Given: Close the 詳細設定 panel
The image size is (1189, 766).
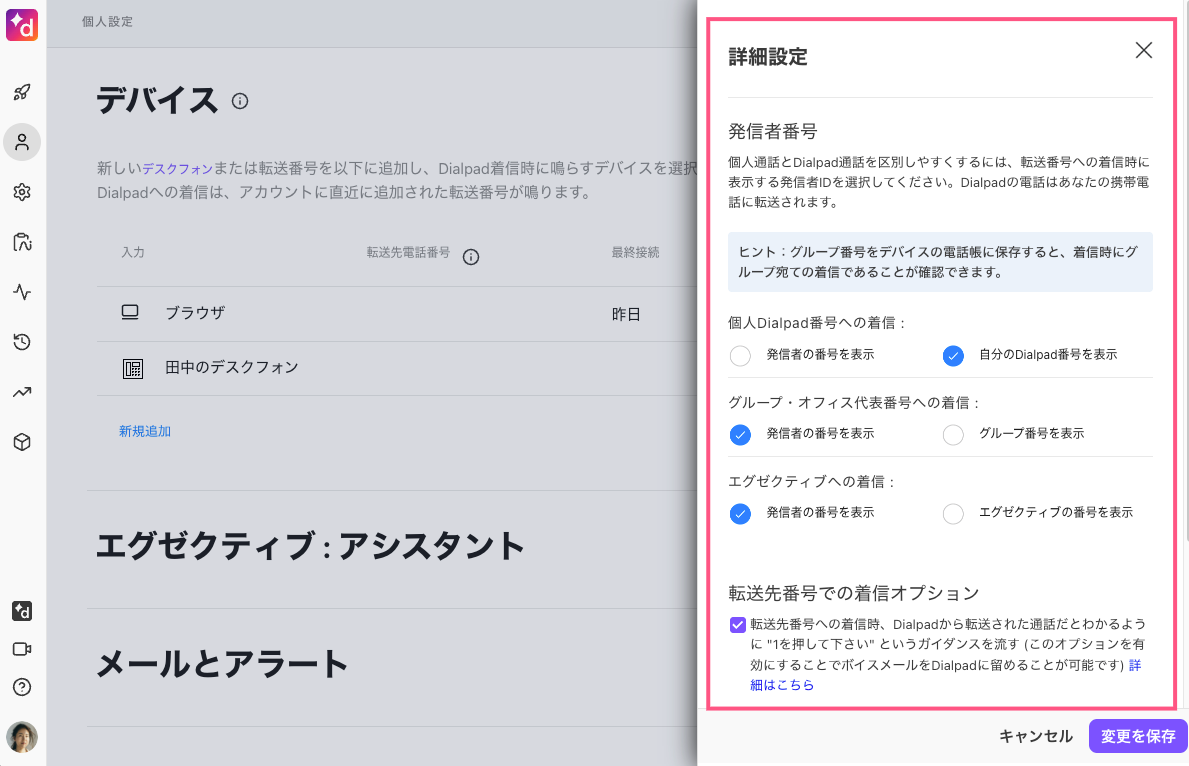Looking at the screenshot, I should (1143, 50).
